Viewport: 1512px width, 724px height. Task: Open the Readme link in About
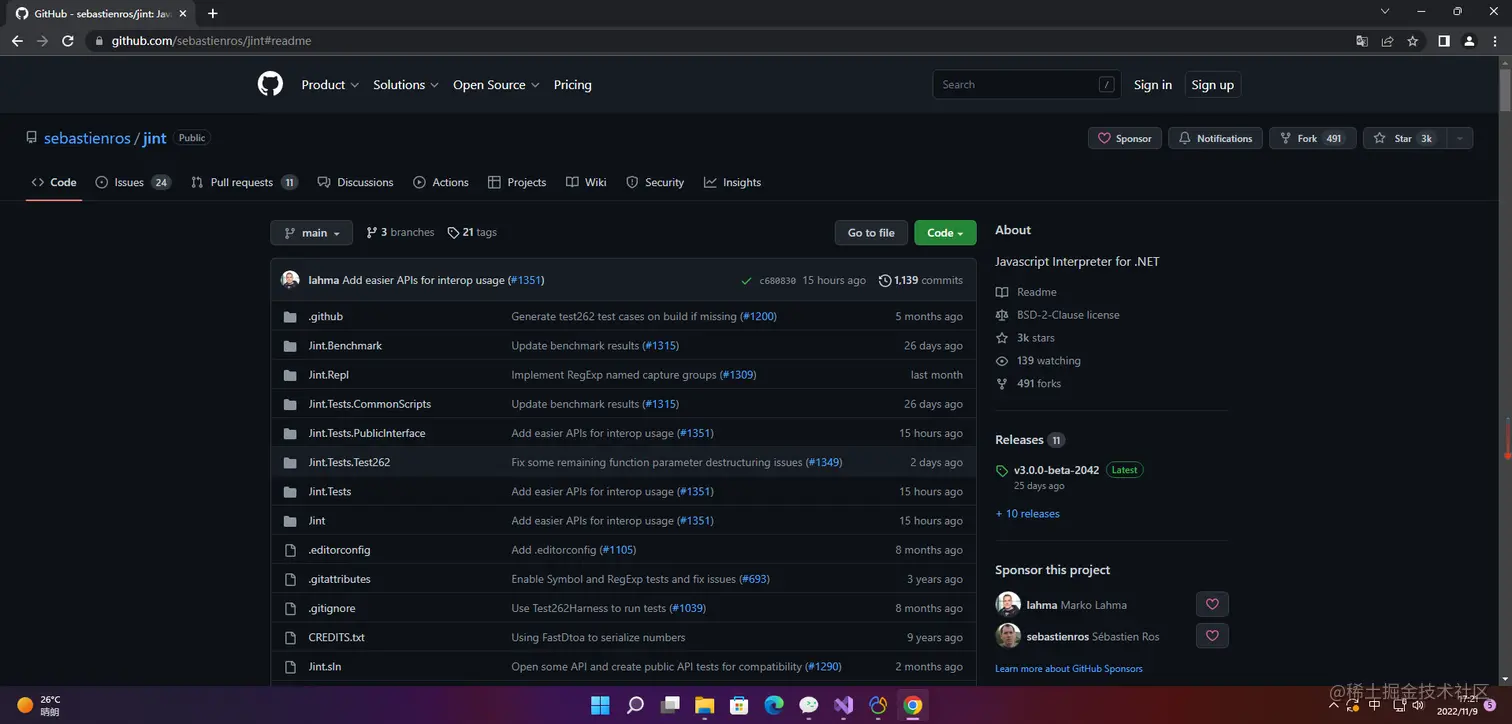point(1027,292)
